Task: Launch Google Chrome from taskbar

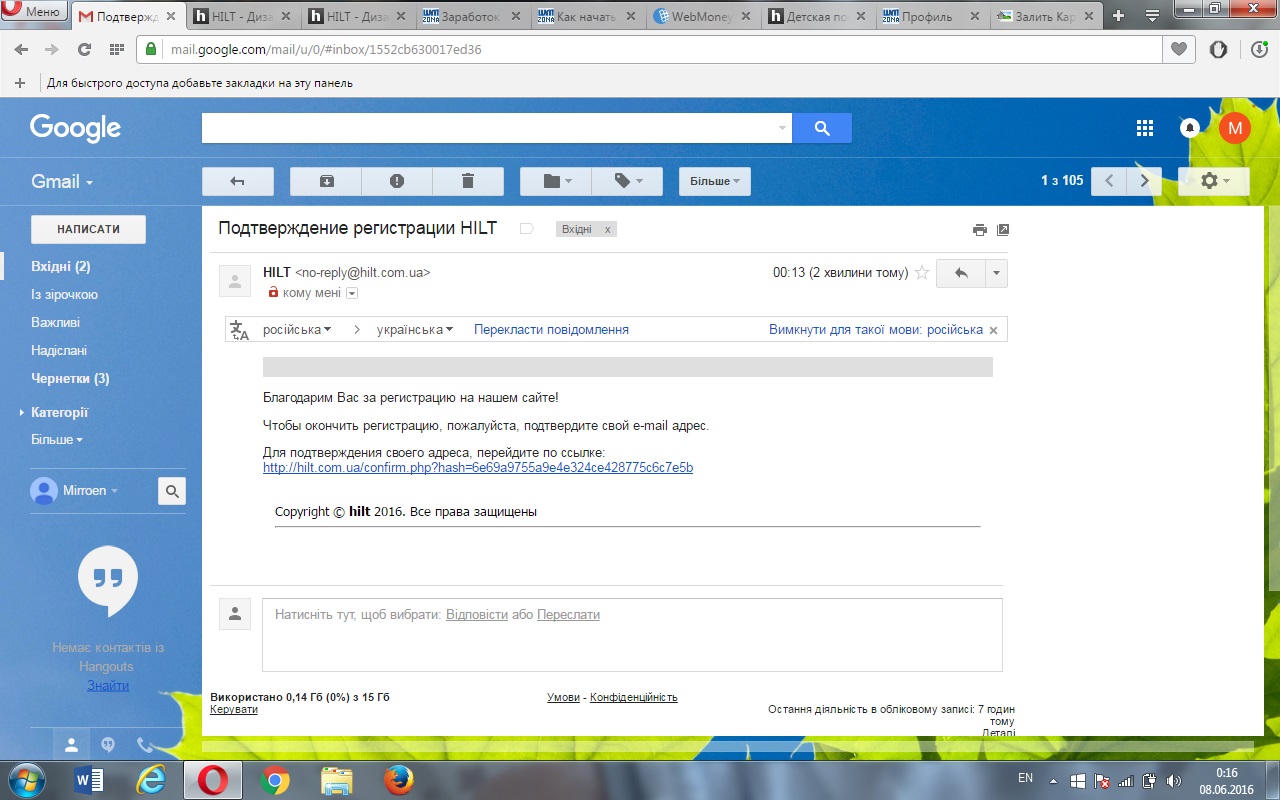Action: [275, 780]
